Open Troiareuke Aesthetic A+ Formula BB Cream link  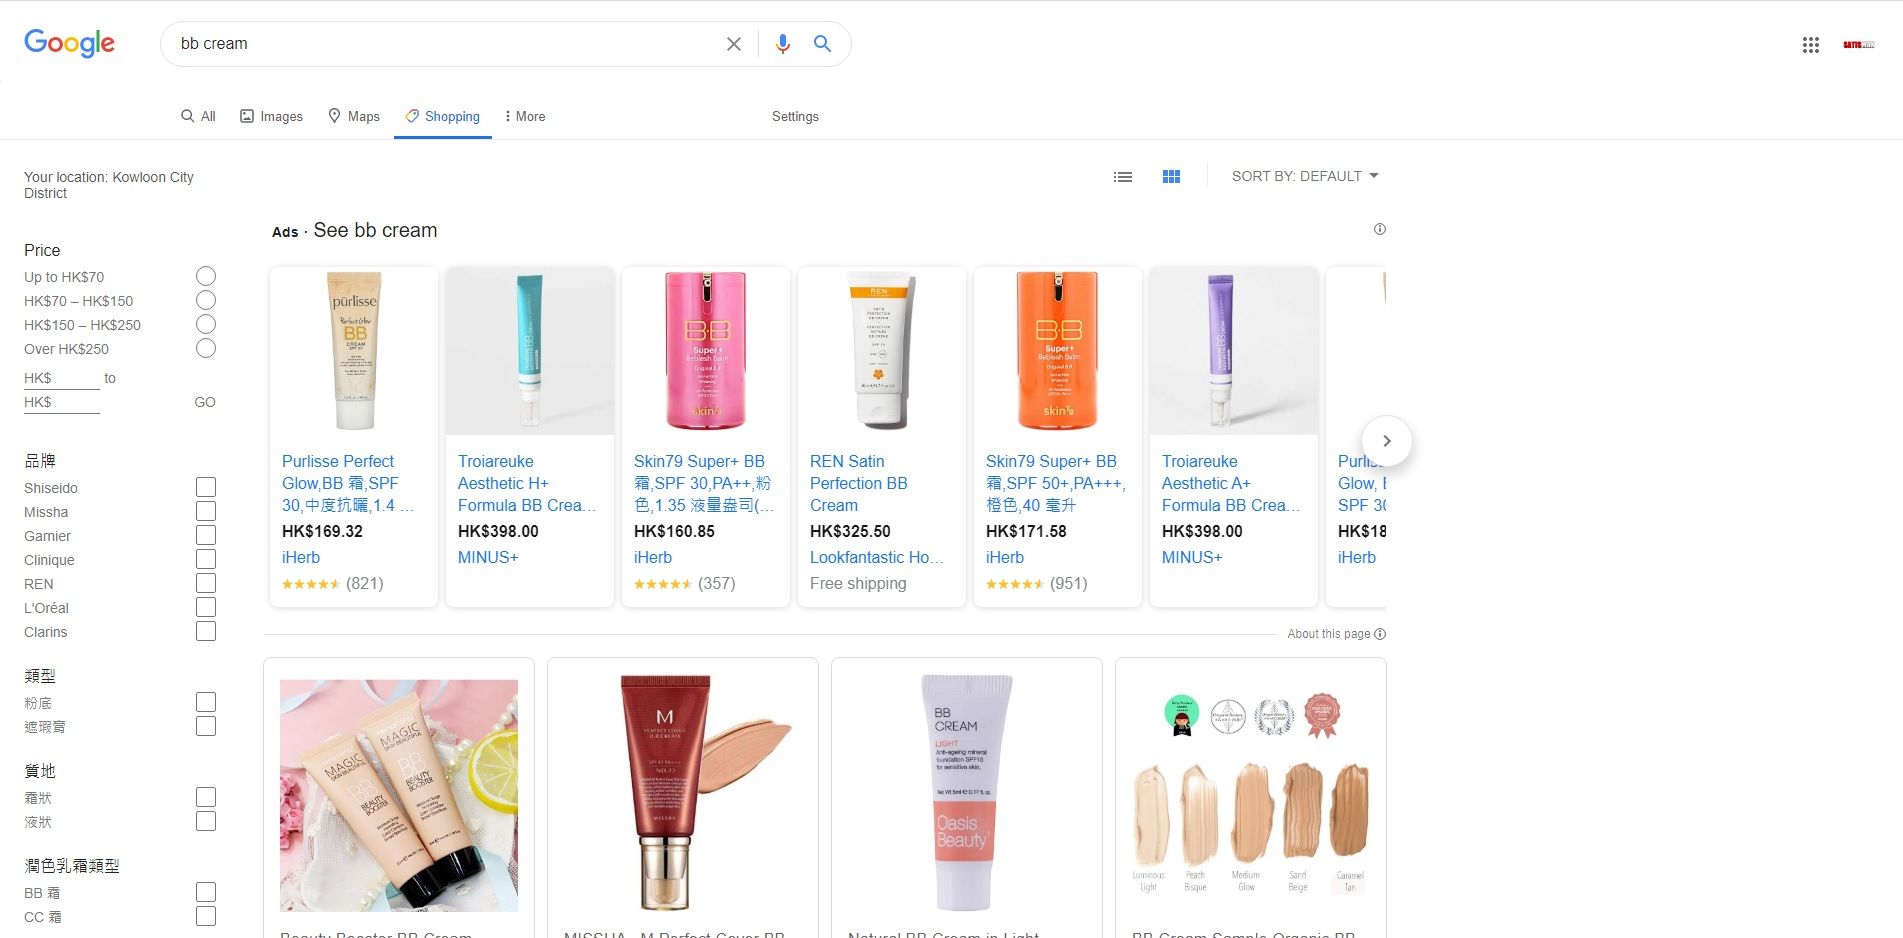pos(1231,483)
